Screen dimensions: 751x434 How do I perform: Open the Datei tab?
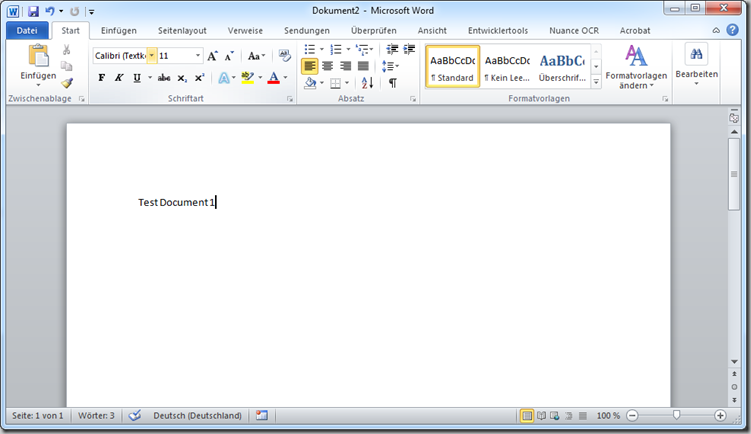coord(27,31)
